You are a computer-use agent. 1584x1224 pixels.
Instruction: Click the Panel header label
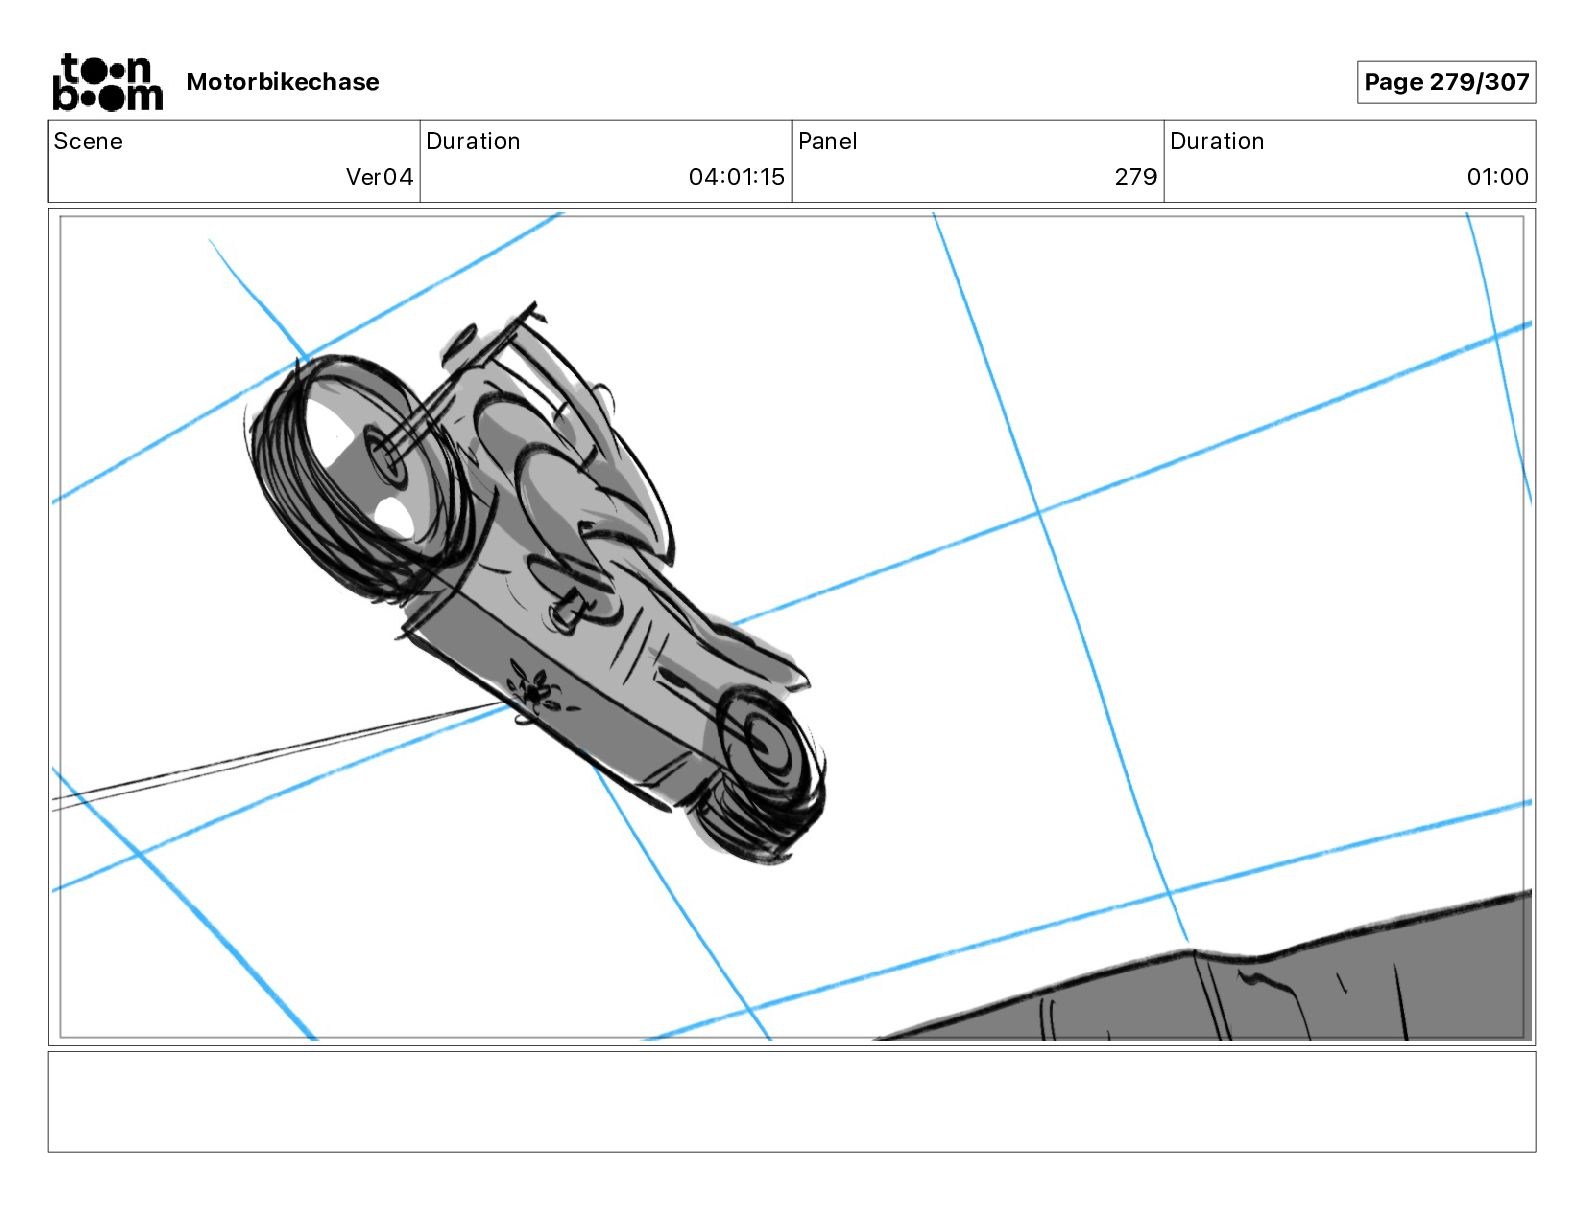point(827,141)
